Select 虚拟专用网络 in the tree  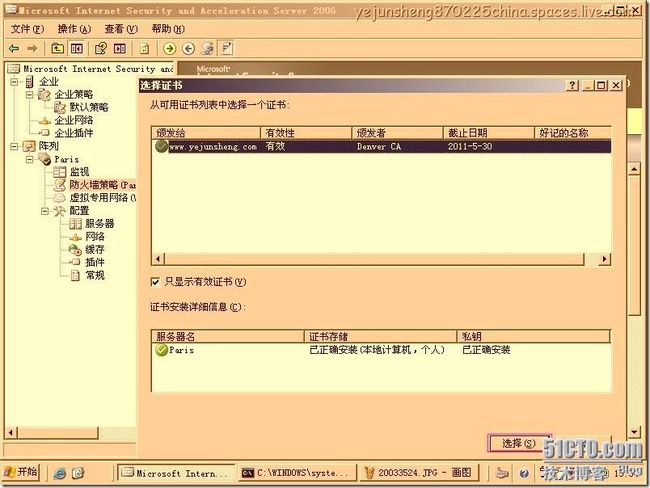tap(102, 198)
